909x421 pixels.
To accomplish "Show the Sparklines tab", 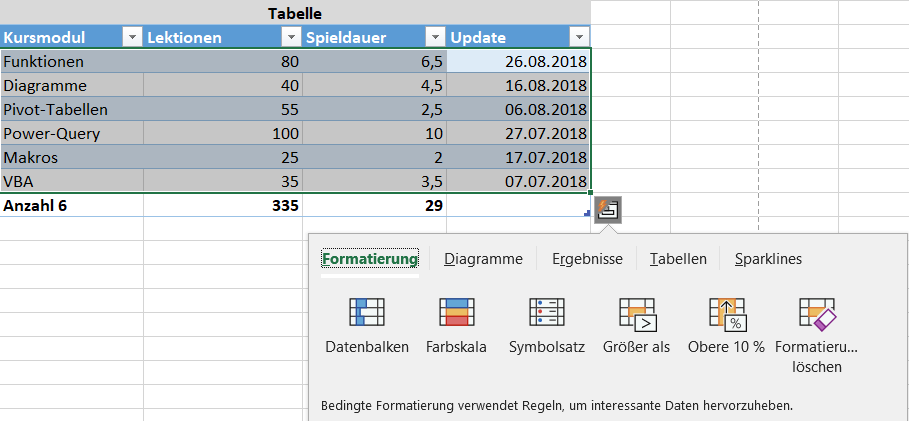I will (x=768, y=259).
